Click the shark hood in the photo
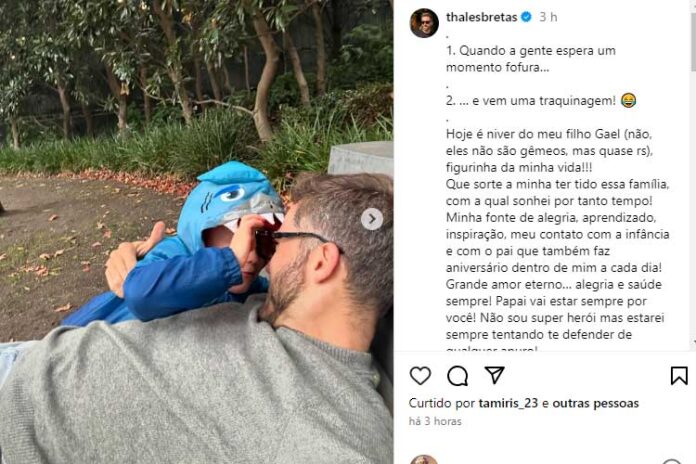 (x=231, y=200)
